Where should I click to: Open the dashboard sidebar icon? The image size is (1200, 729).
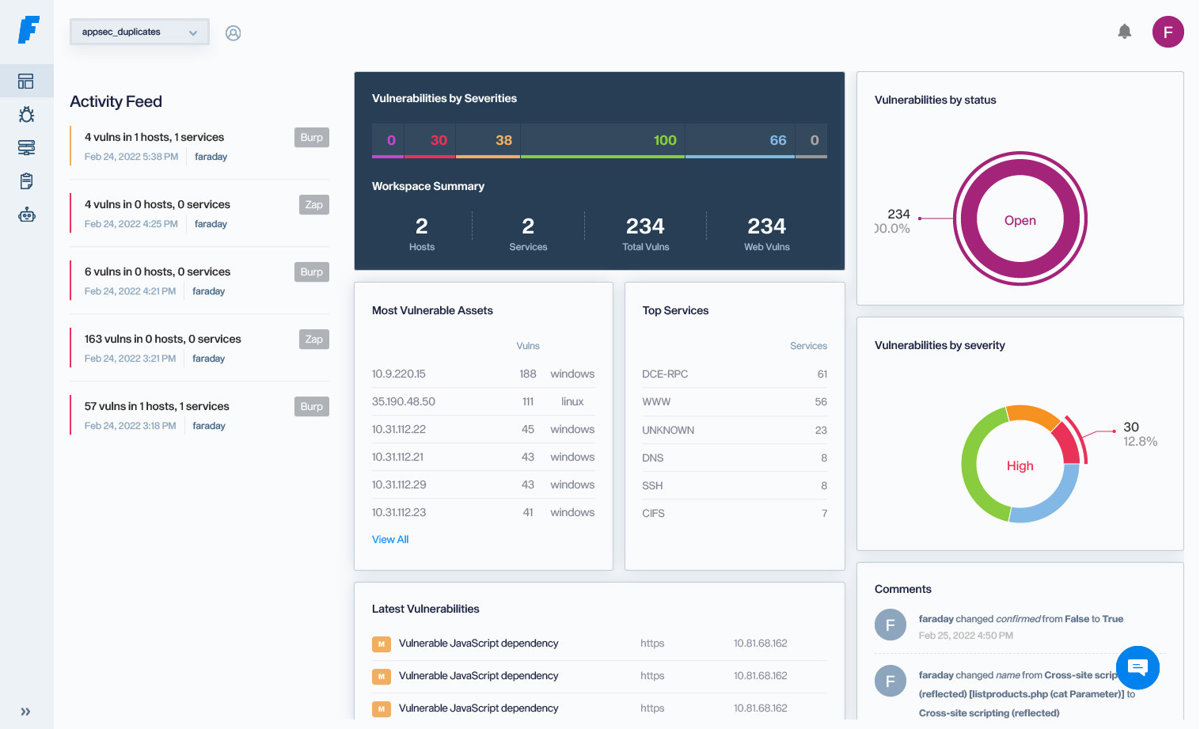(x=26, y=81)
